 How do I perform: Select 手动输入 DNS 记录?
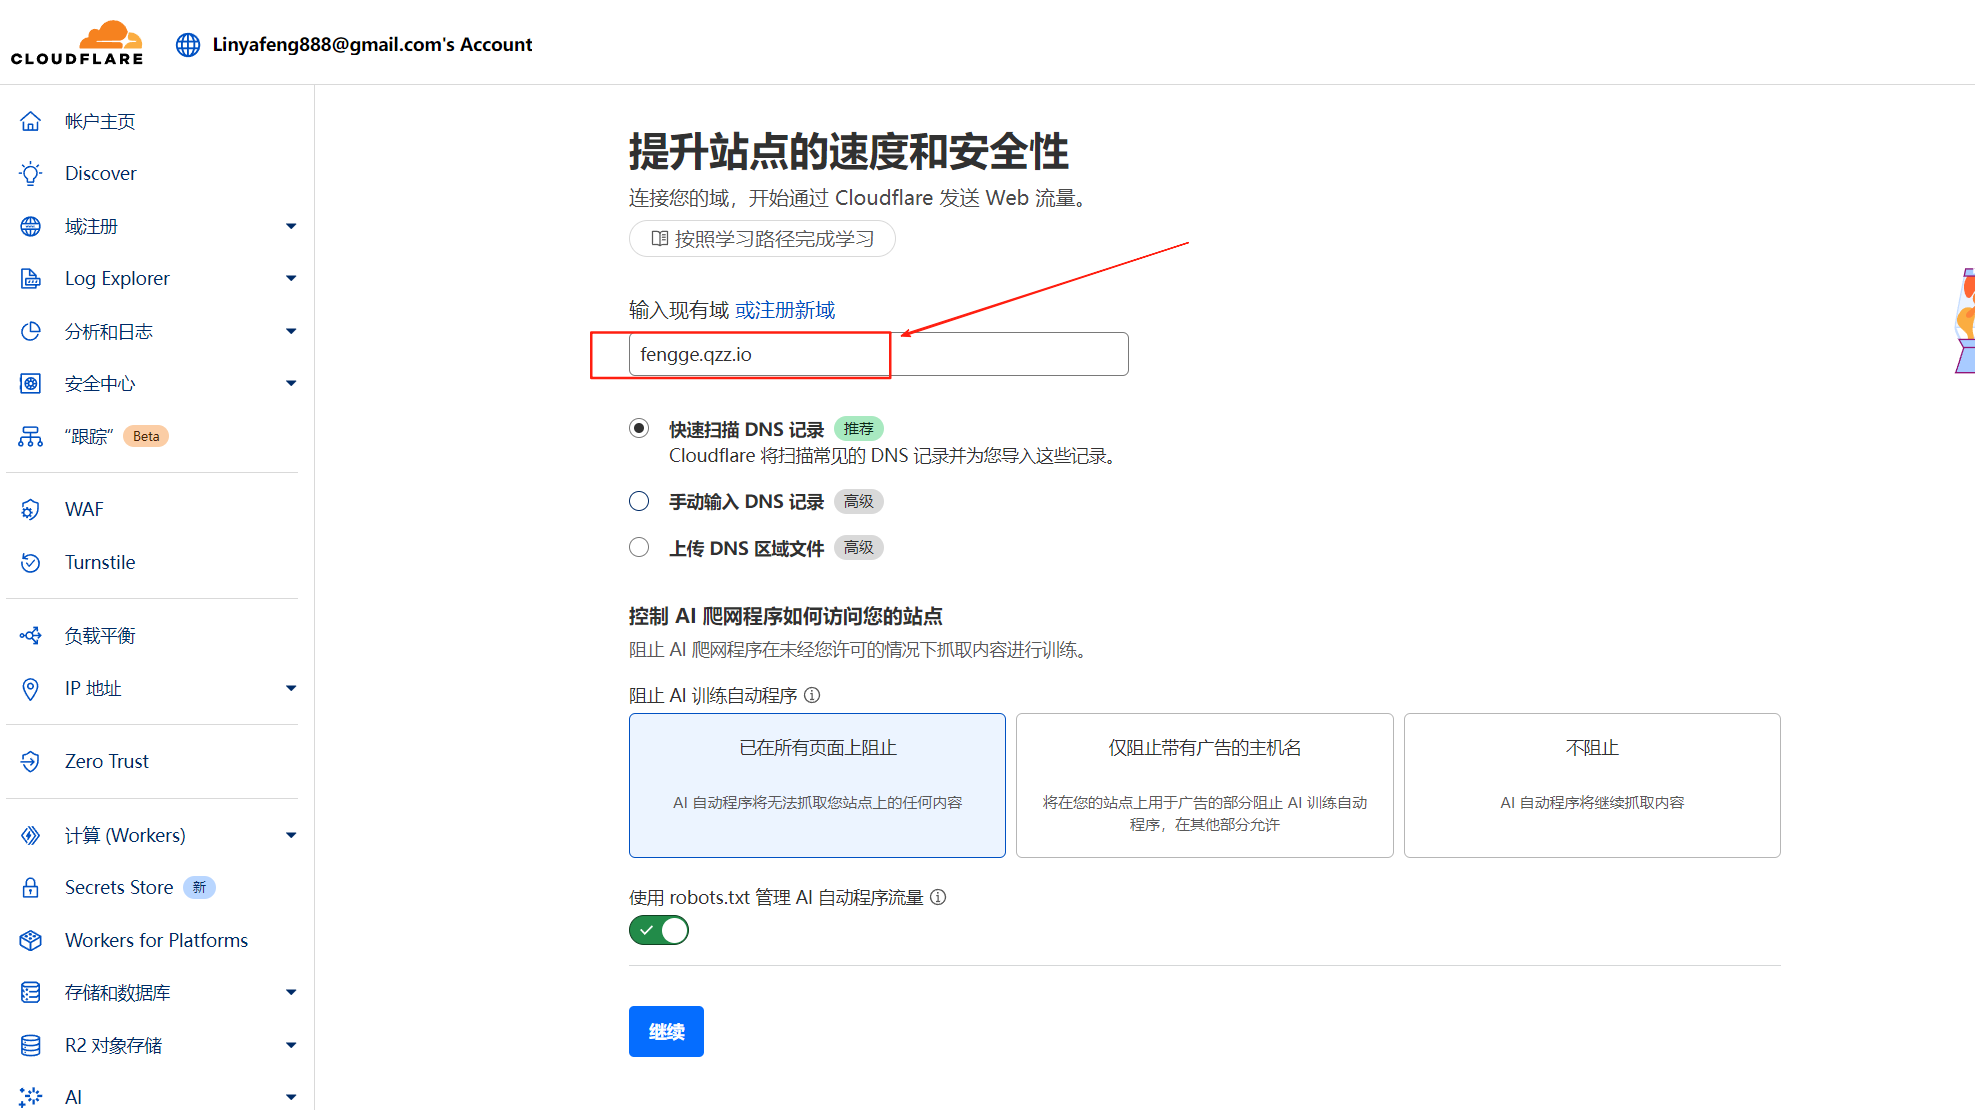click(639, 501)
